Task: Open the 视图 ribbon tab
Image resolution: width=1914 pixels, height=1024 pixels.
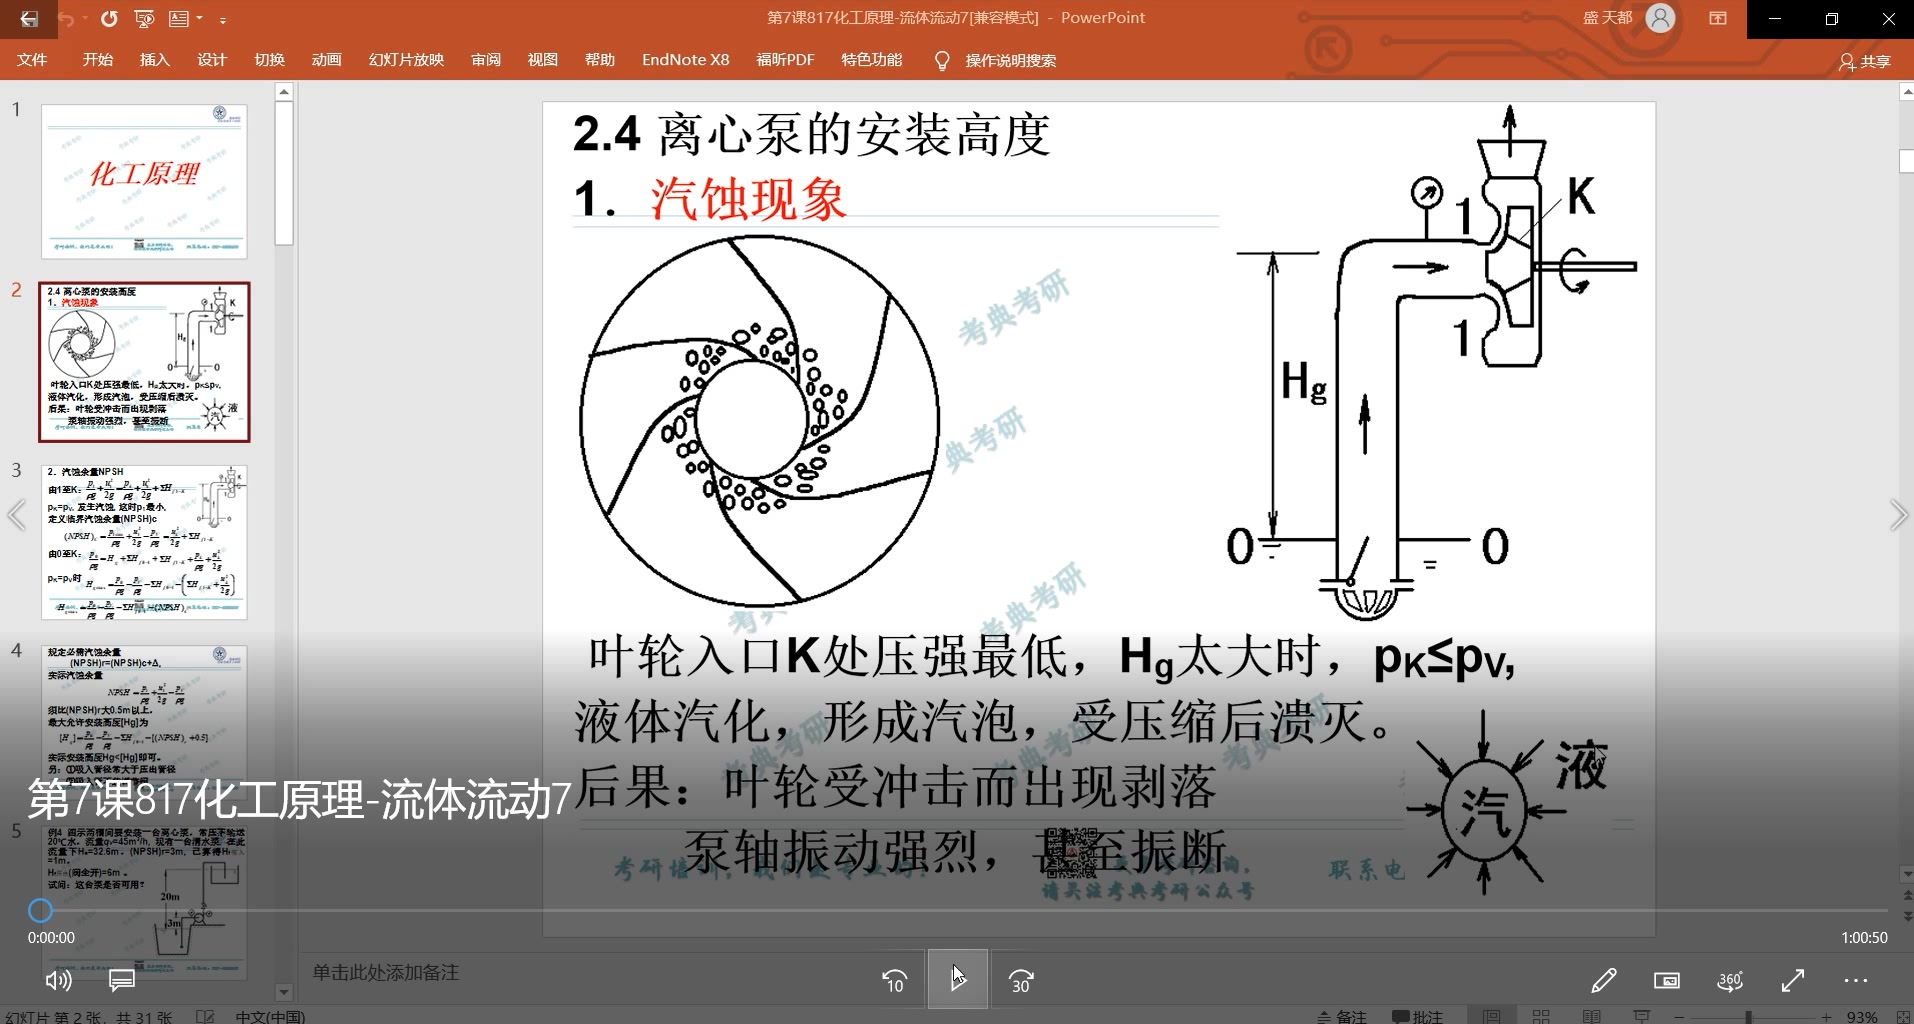Action: pos(543,60)
